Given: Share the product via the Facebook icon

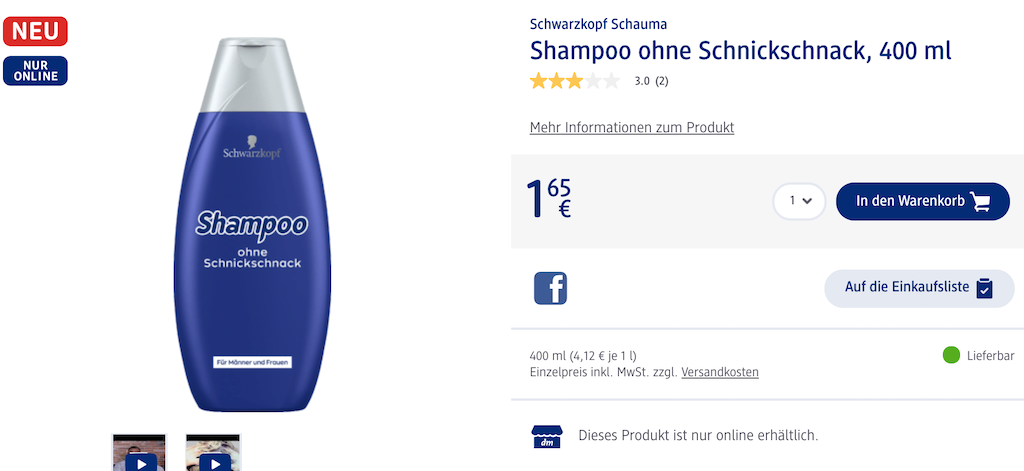Looking at the screenshot, I should [550, 288].
